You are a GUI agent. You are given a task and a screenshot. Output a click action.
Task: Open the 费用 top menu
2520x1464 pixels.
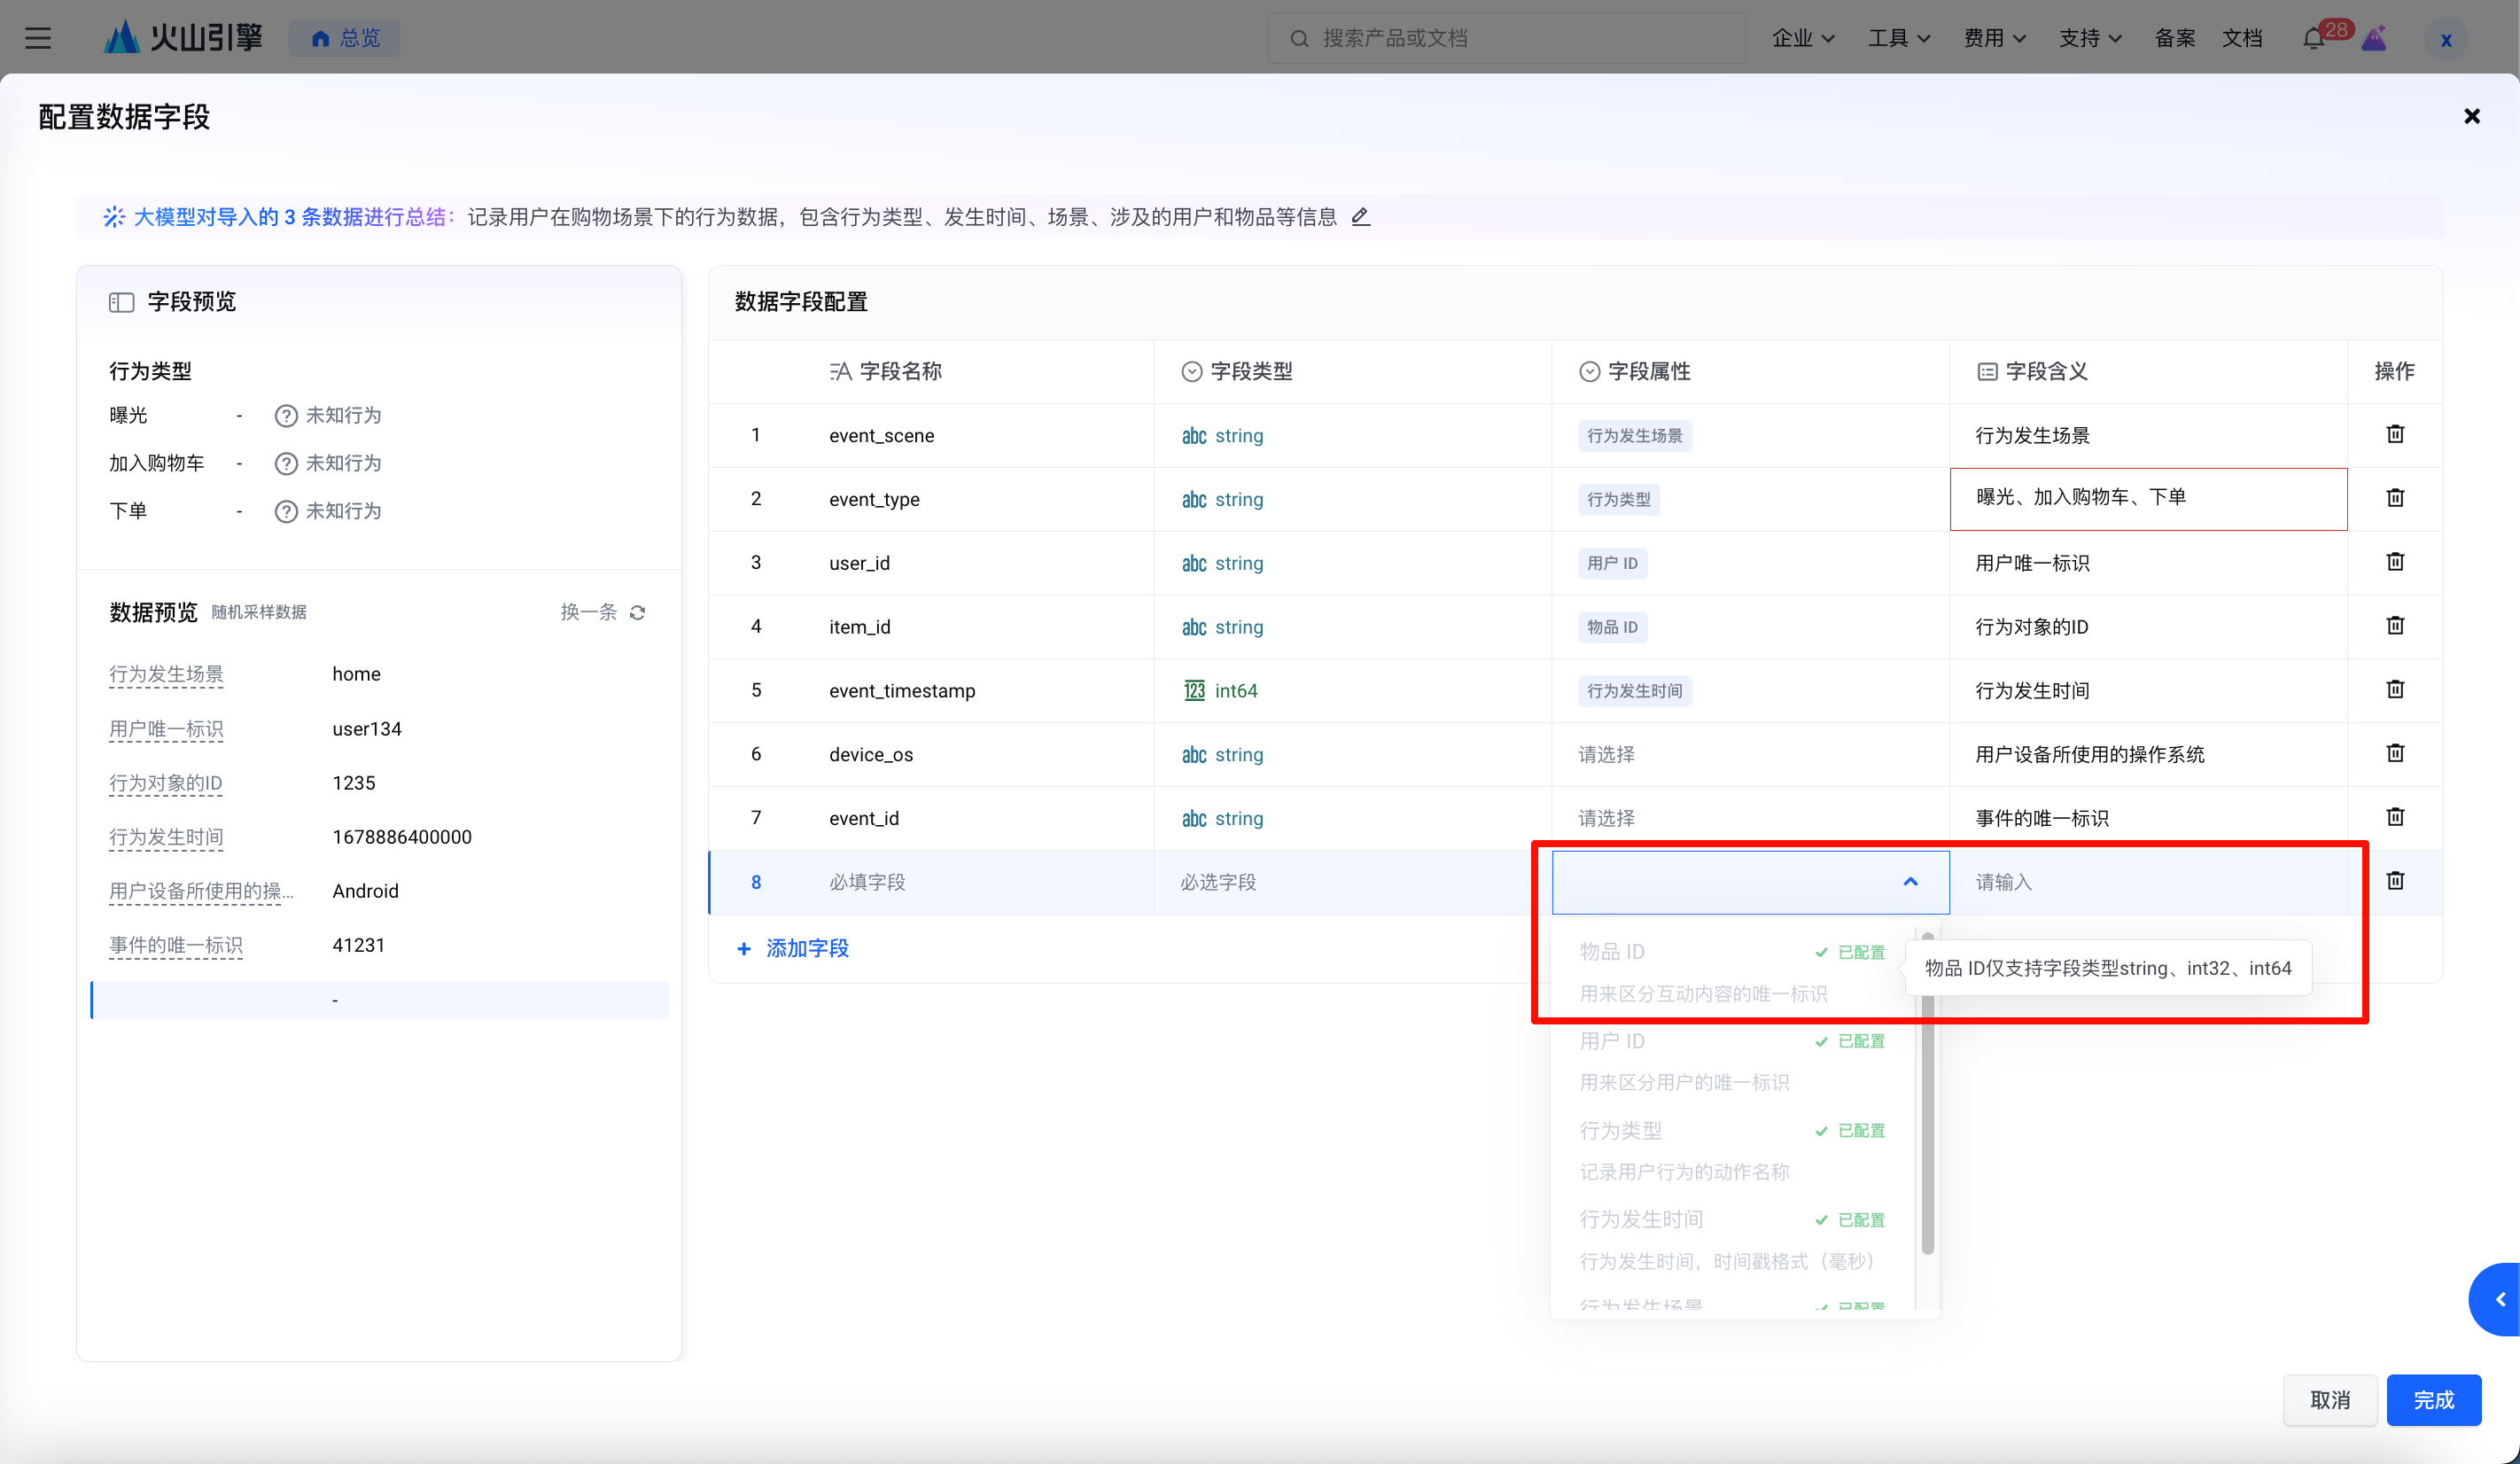(1994, 38)
